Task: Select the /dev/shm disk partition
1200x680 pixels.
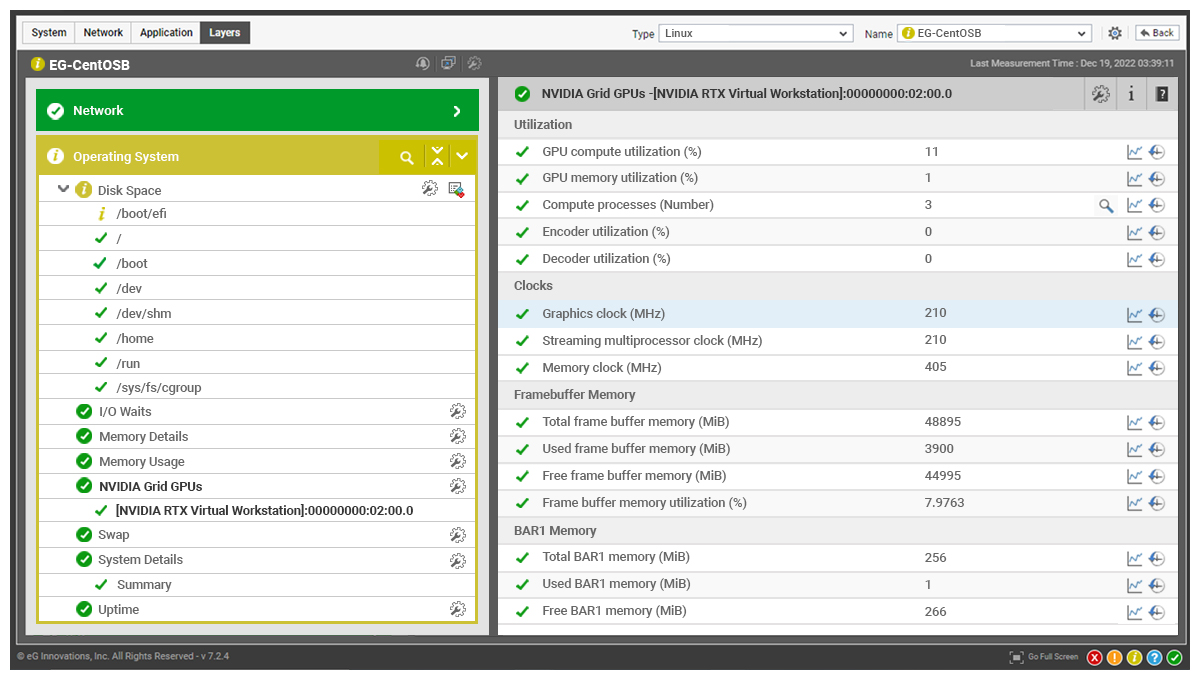Action: coord(144,313)
